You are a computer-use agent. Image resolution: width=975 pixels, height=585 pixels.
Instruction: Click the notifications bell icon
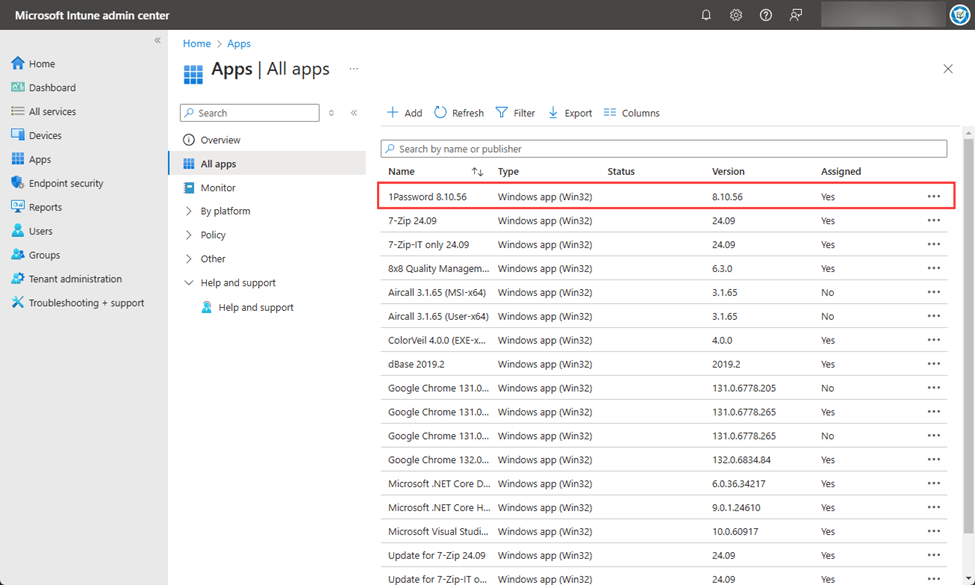click(706, 15)
